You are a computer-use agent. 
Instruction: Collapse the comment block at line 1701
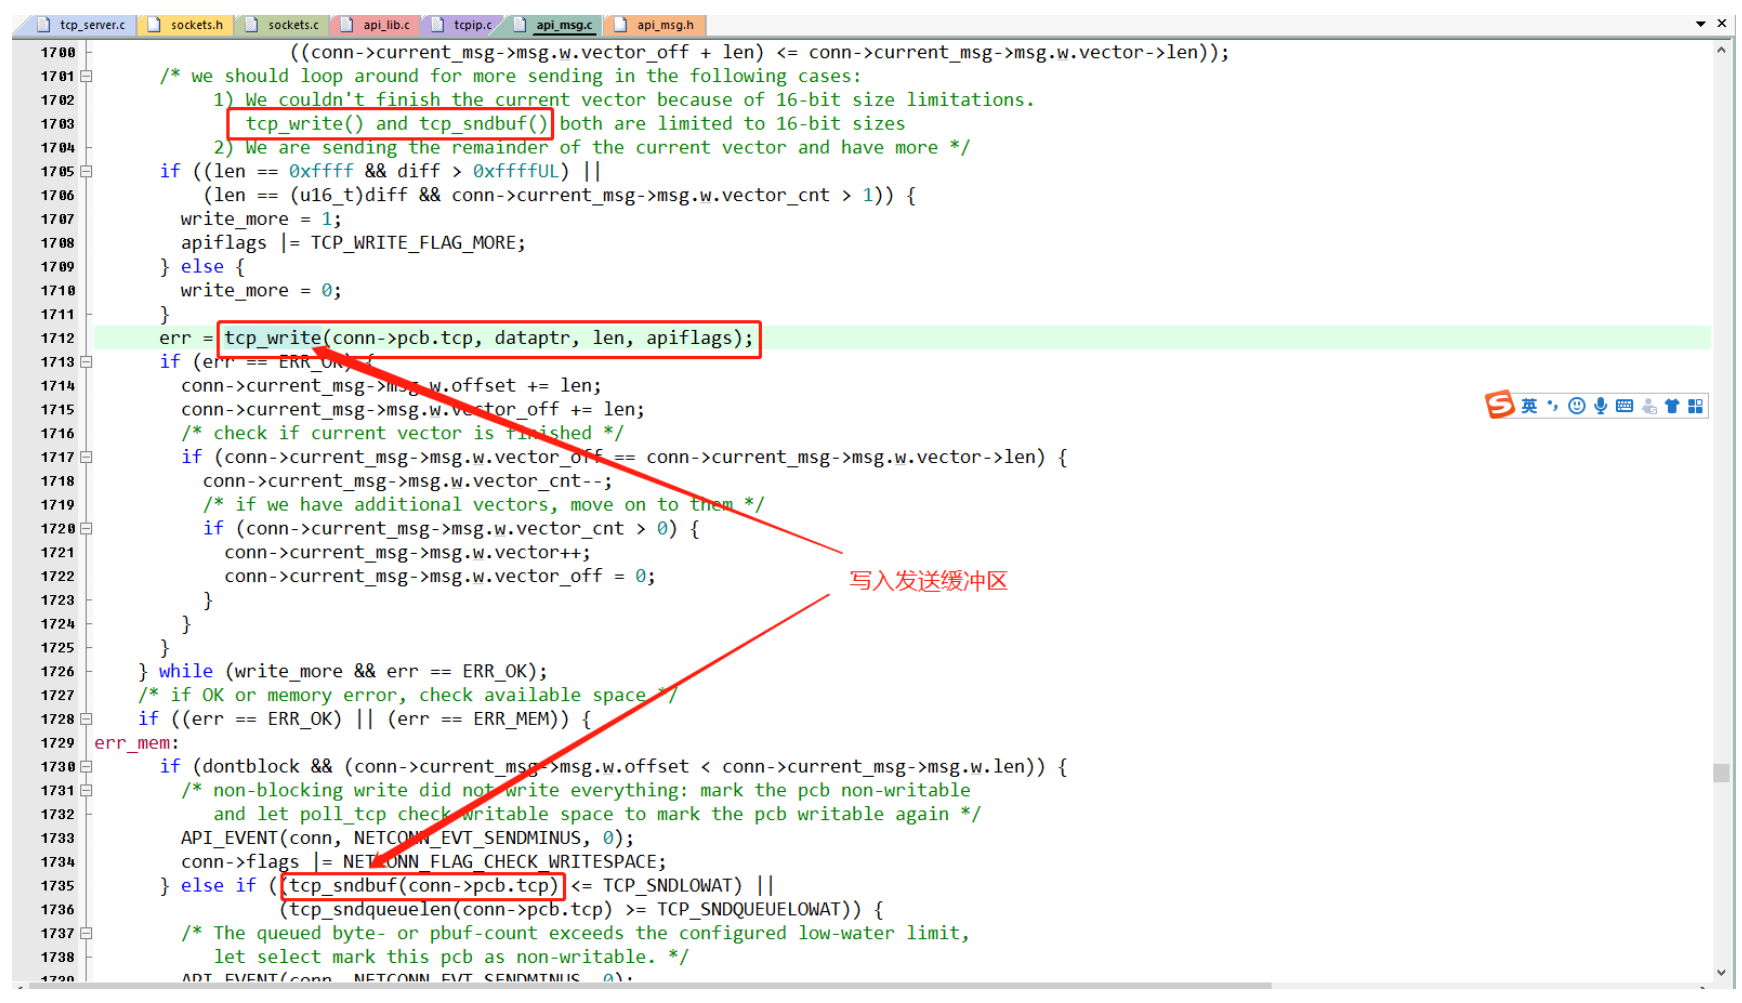(87, 76)
